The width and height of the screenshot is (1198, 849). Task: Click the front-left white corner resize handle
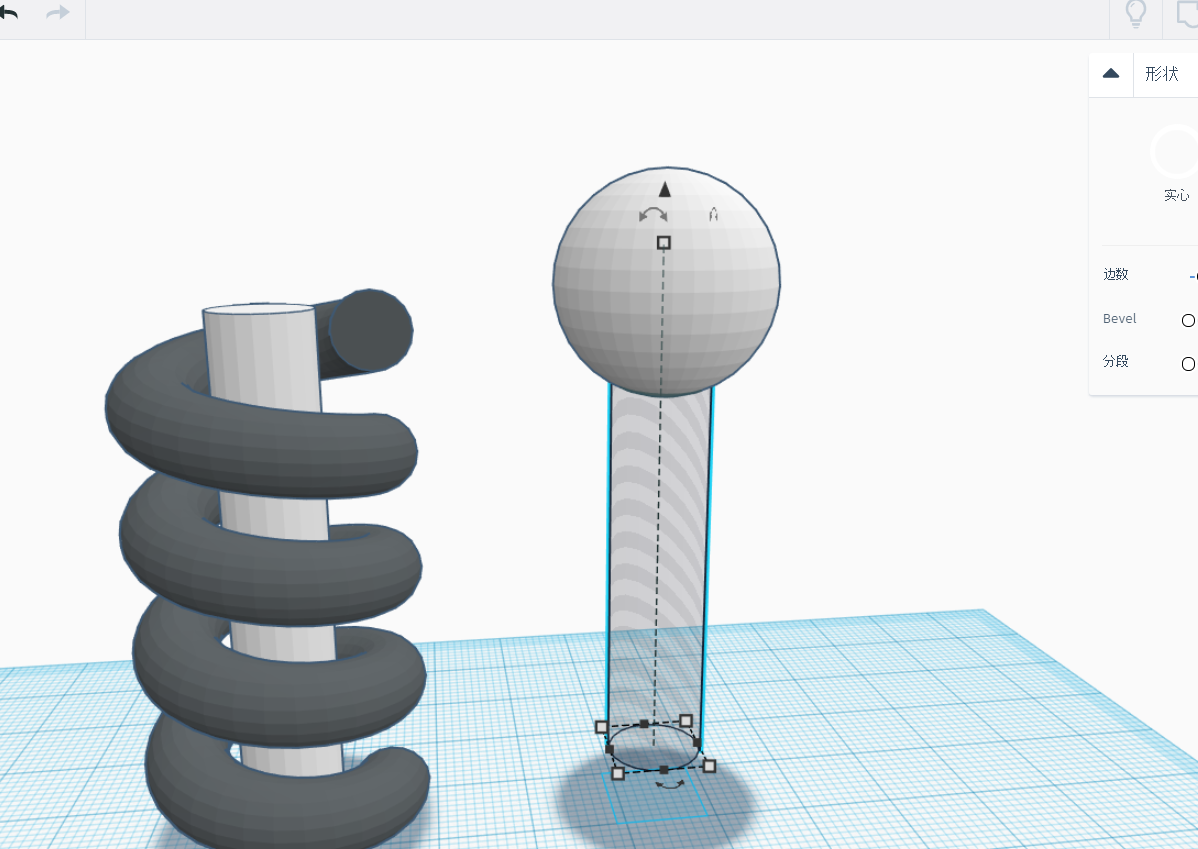pos(618,773)
